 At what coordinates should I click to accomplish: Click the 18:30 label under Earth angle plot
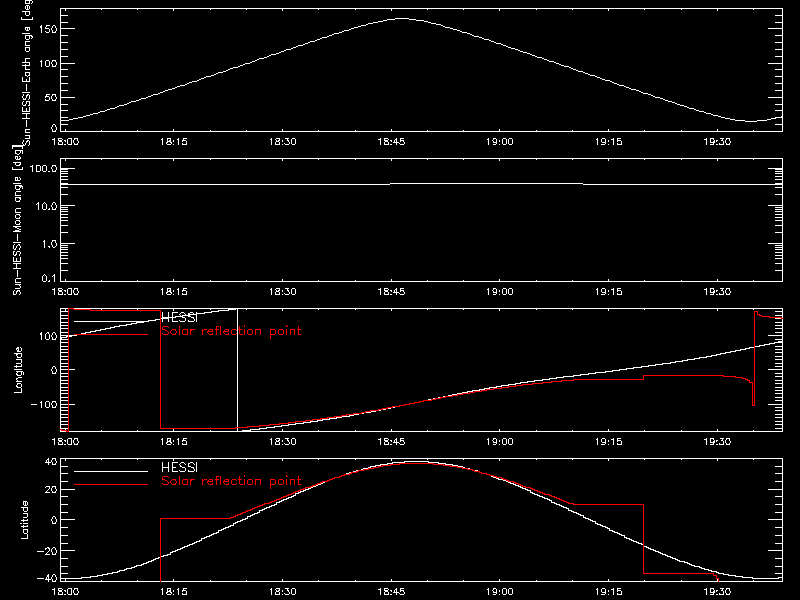[x=283, y=142]
